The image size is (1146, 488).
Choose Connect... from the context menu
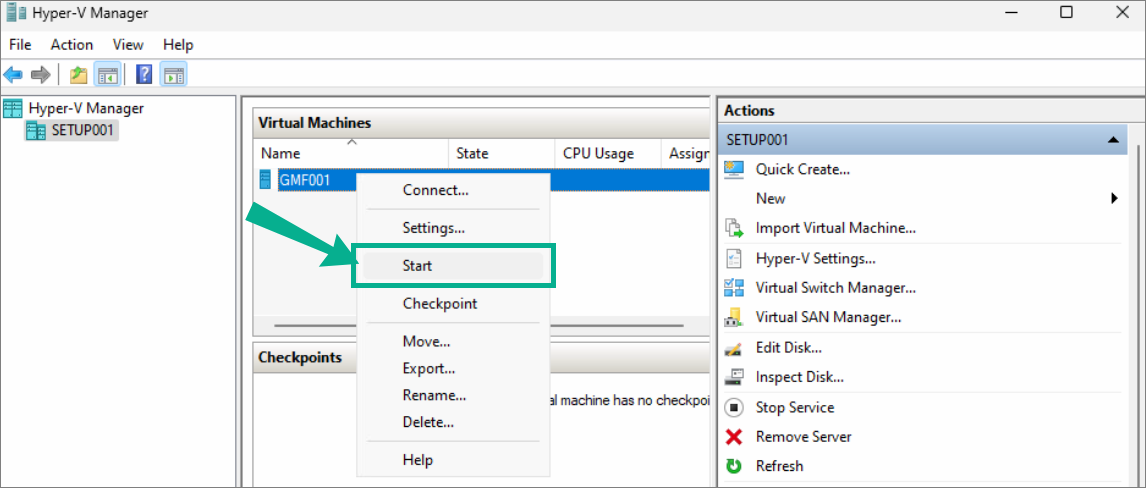[x=452, y=190]
